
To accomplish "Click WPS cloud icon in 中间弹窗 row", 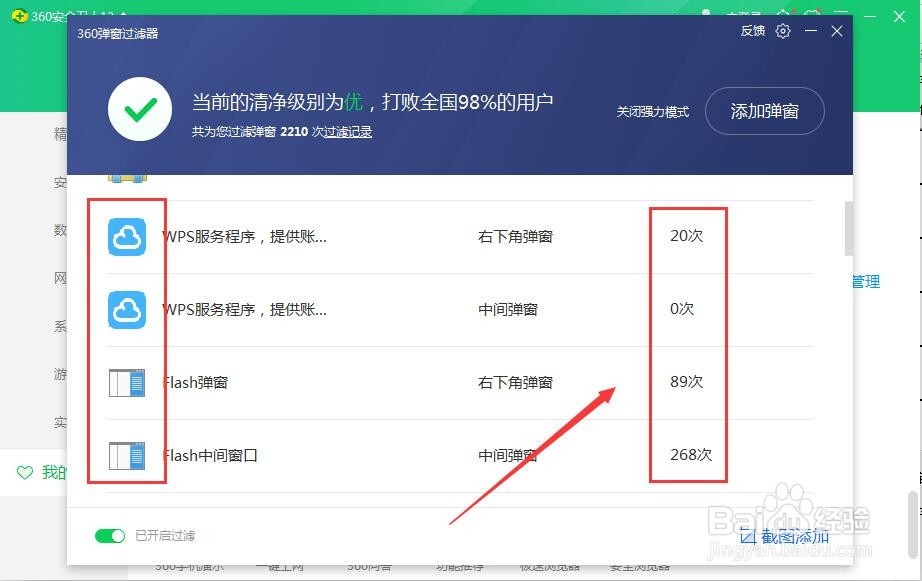I will (127, 309).
